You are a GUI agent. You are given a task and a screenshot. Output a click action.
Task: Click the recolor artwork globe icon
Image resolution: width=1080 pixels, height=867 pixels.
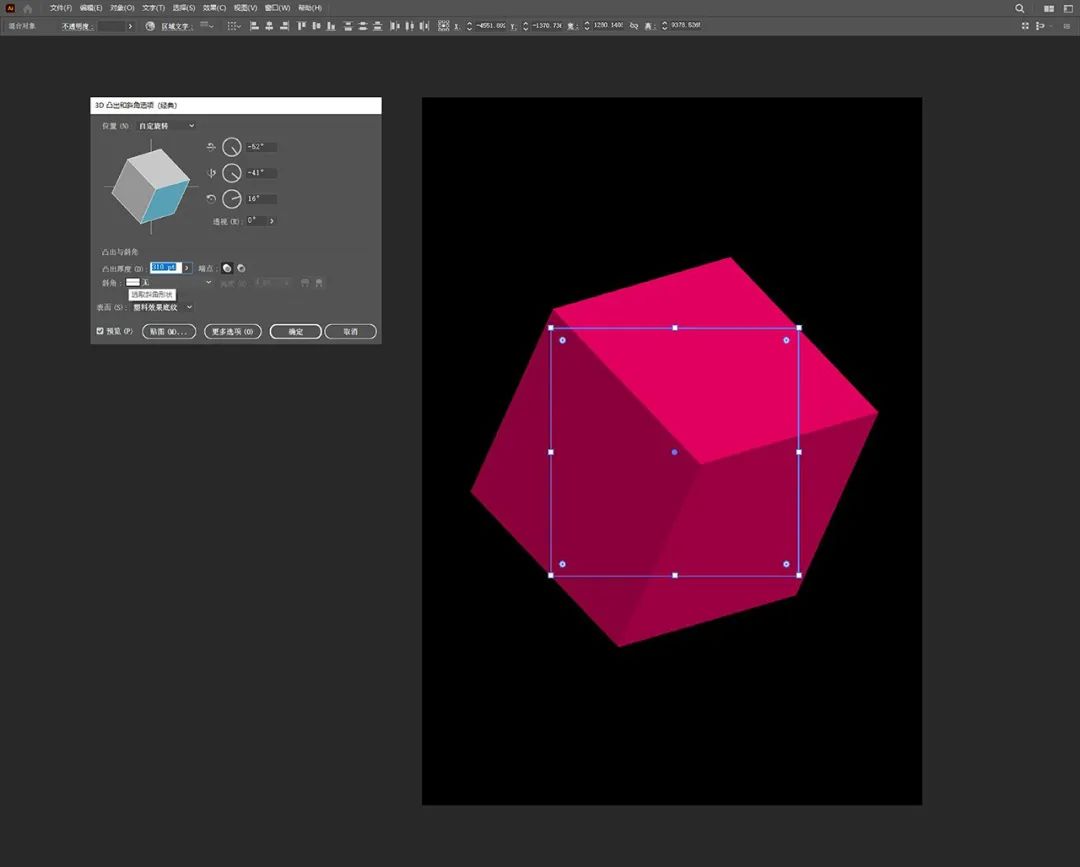150,25
